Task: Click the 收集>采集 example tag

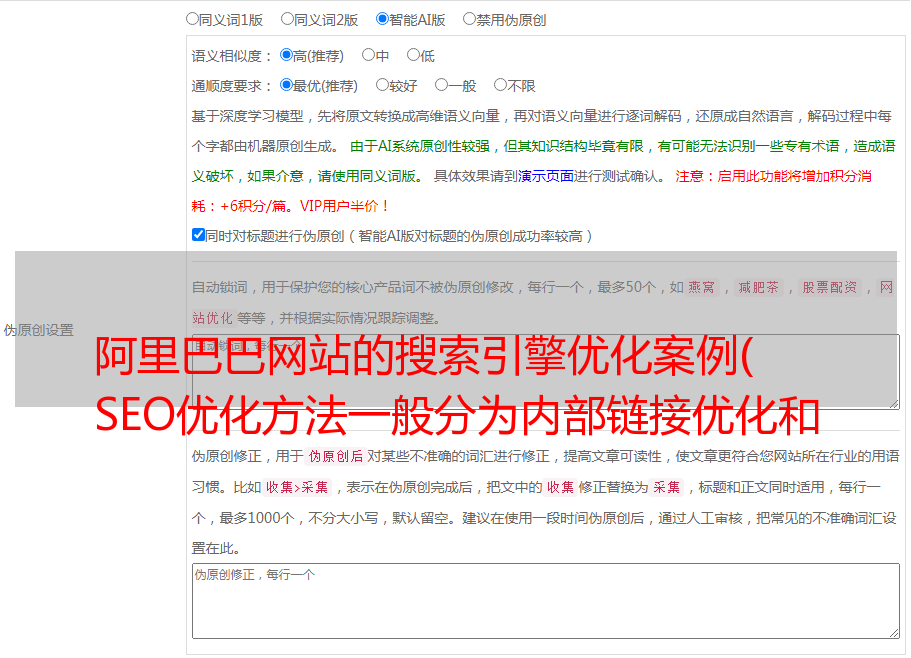Action: (x=297, y=487)
